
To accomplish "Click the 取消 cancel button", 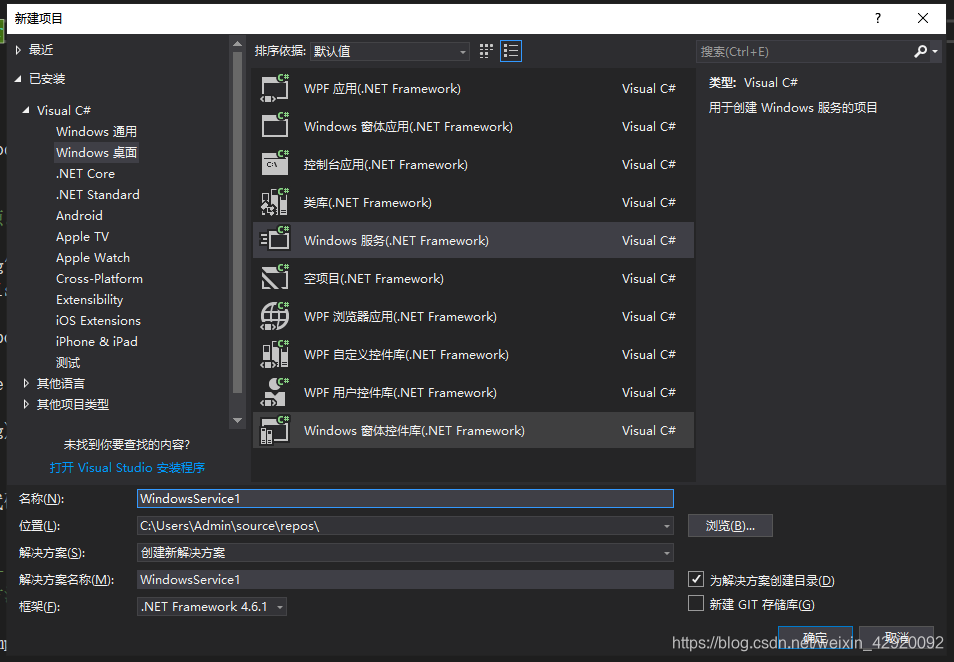I will coord(896,638).
